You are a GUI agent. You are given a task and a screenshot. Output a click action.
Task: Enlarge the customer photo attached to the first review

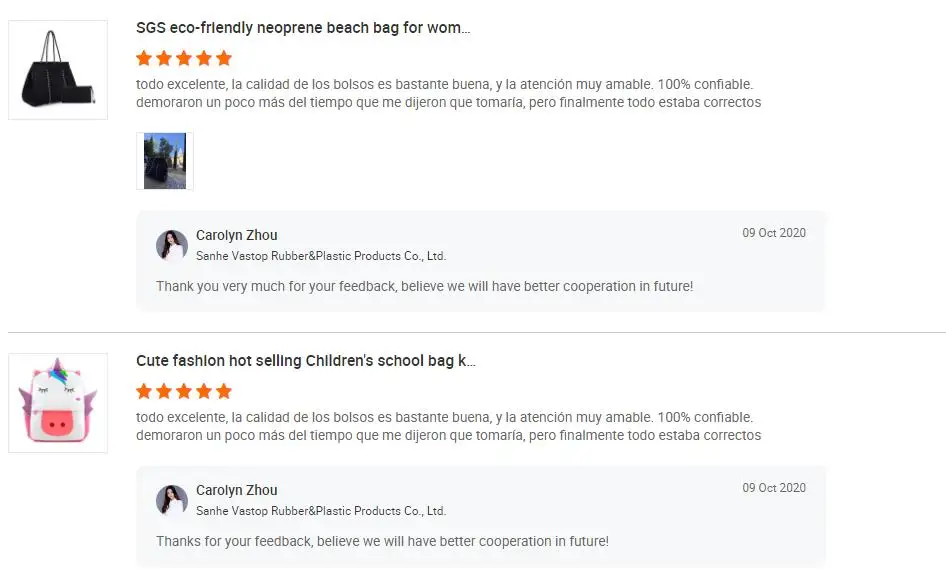pyautogui.click(x=164, y=160)
